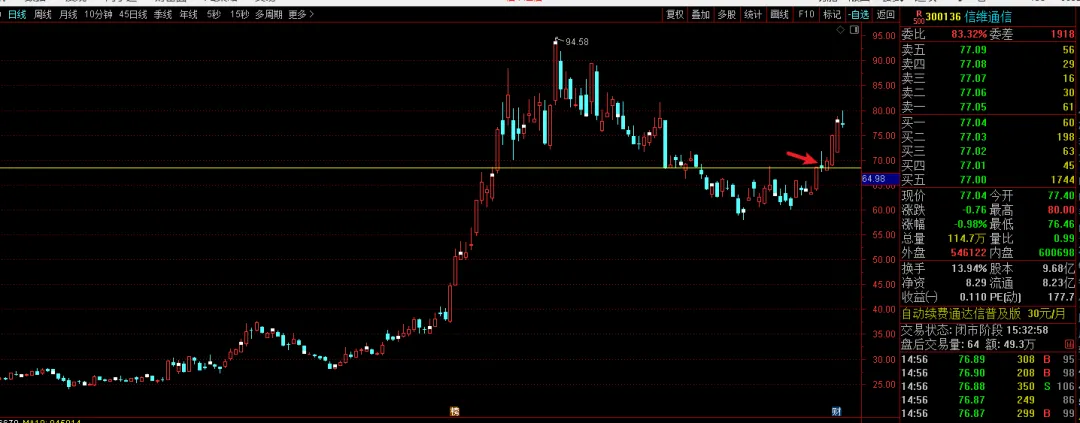Click the 买三 77.02 order row
The width and height of the screenshot is (1080, 423).
pyautogui.click(x=989, y=151)
